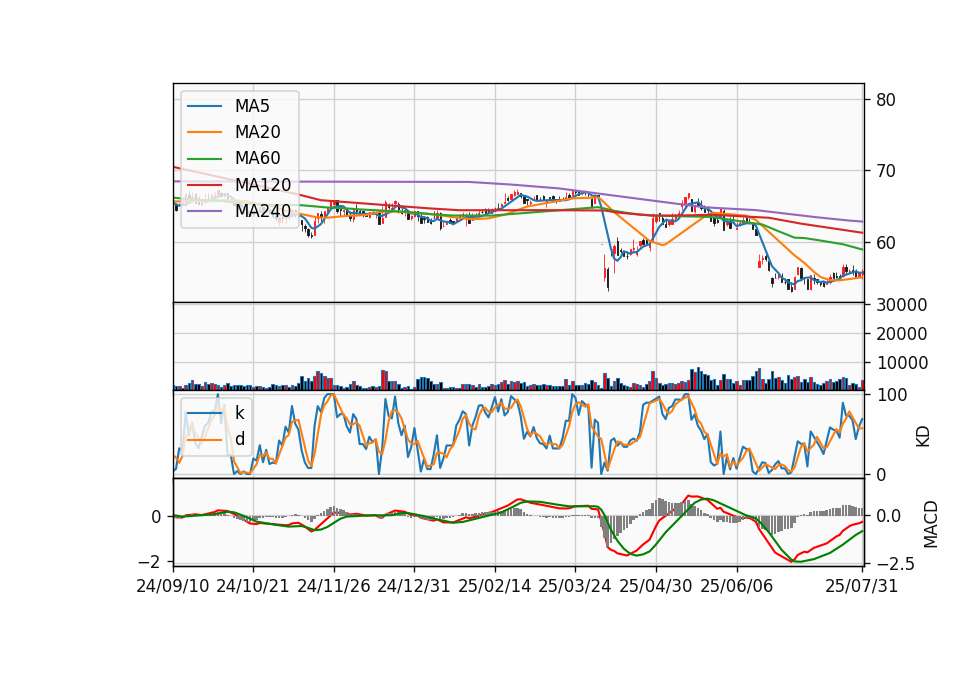Click the 25/04/30 date axis label
Viewport: 960px width, 690px height.
[656, 586]
